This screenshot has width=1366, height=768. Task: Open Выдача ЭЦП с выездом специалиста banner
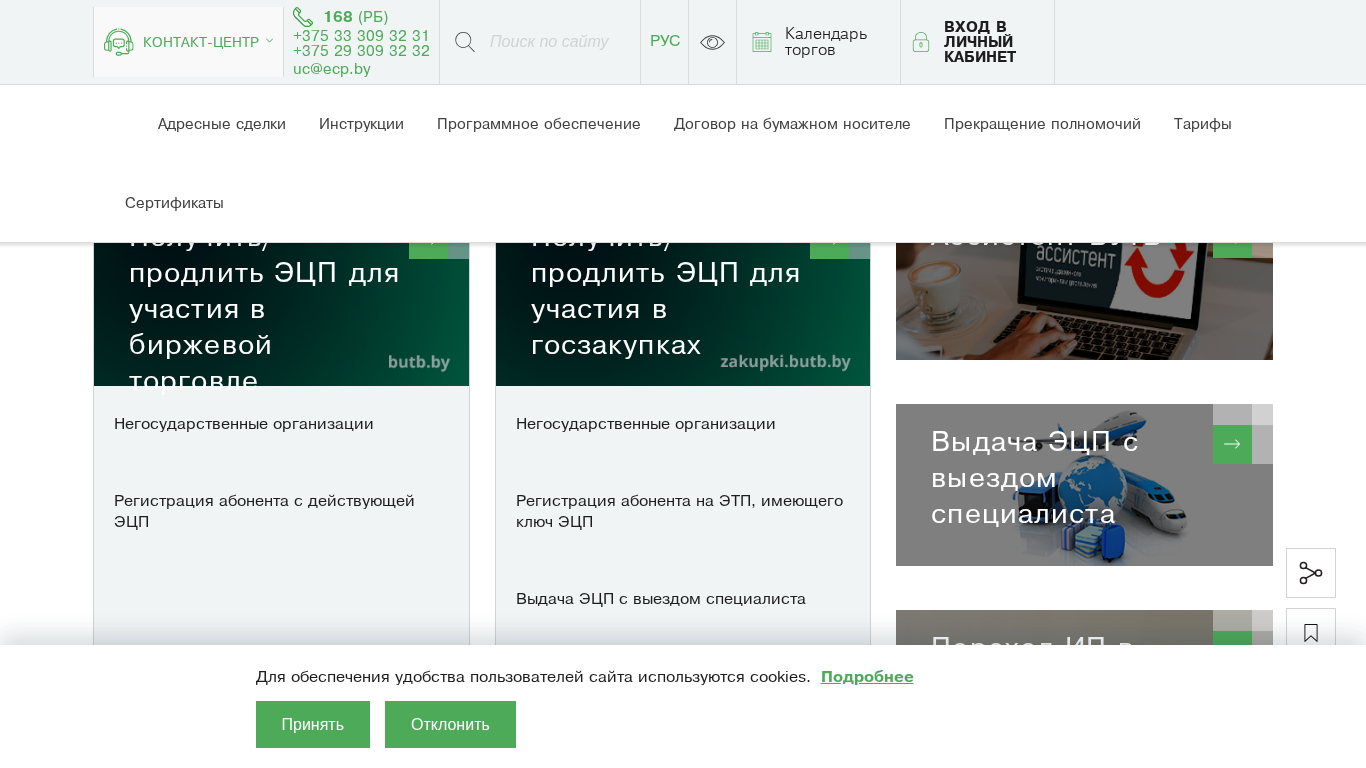pos(1084,485)
